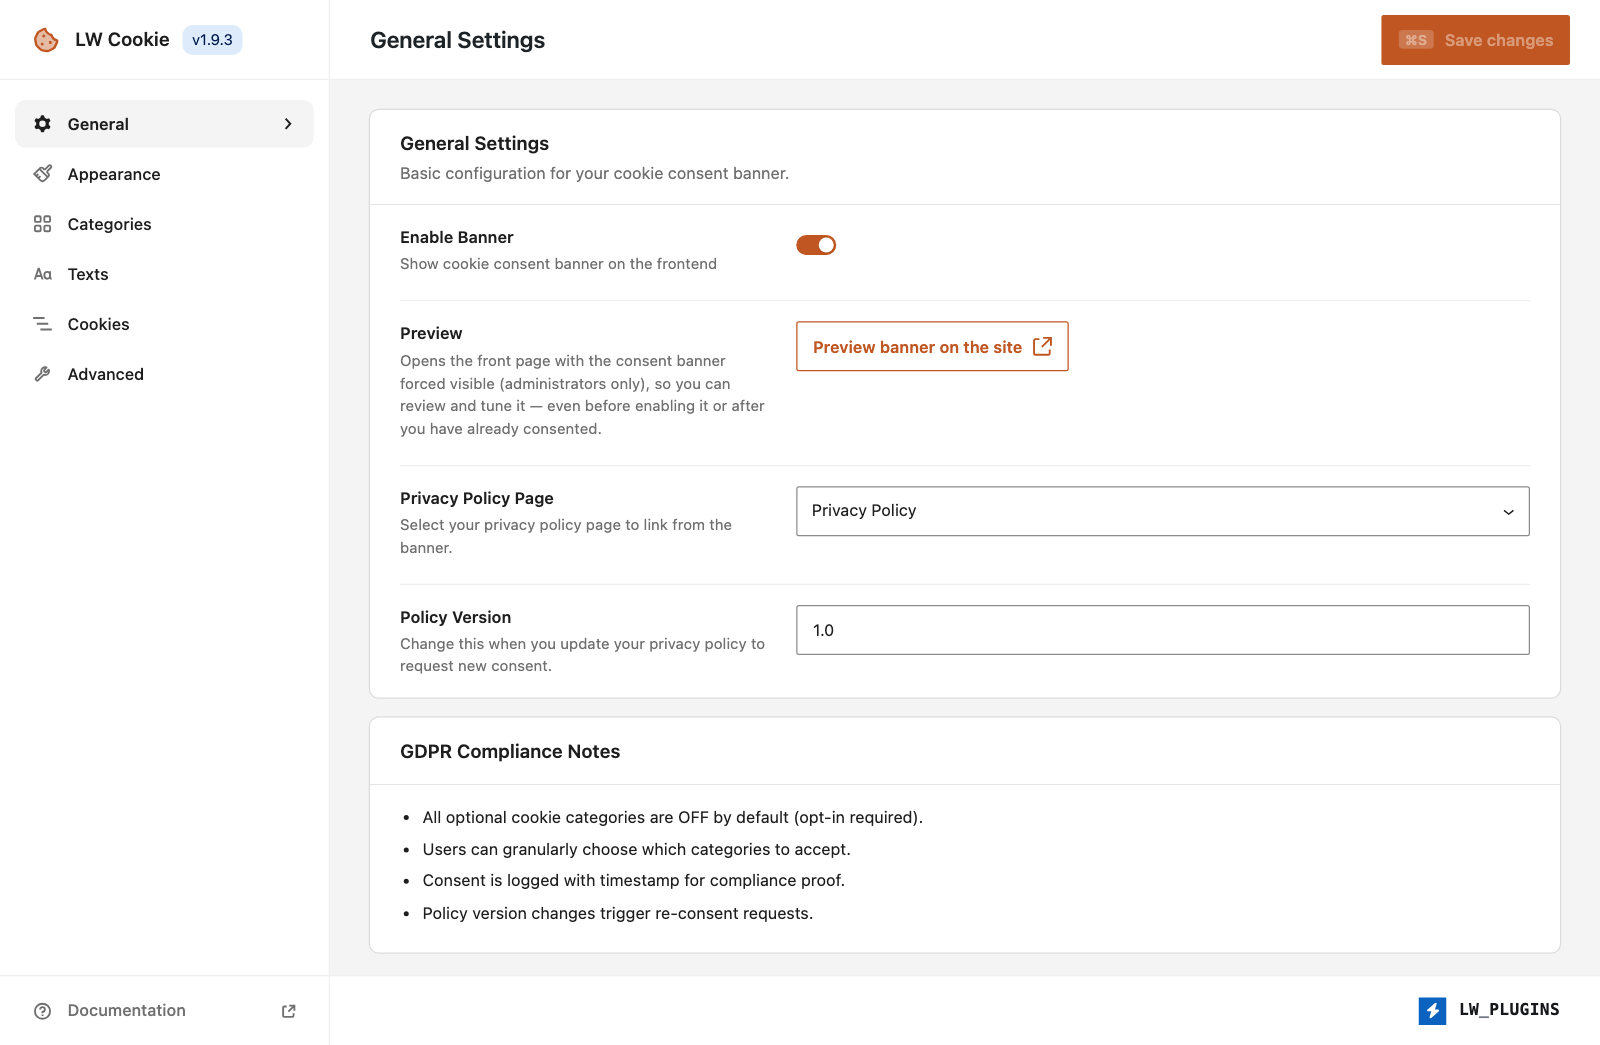Select the General menu item
Image resolution: width=1600 pixels, height=1045 pixels.
164,124
